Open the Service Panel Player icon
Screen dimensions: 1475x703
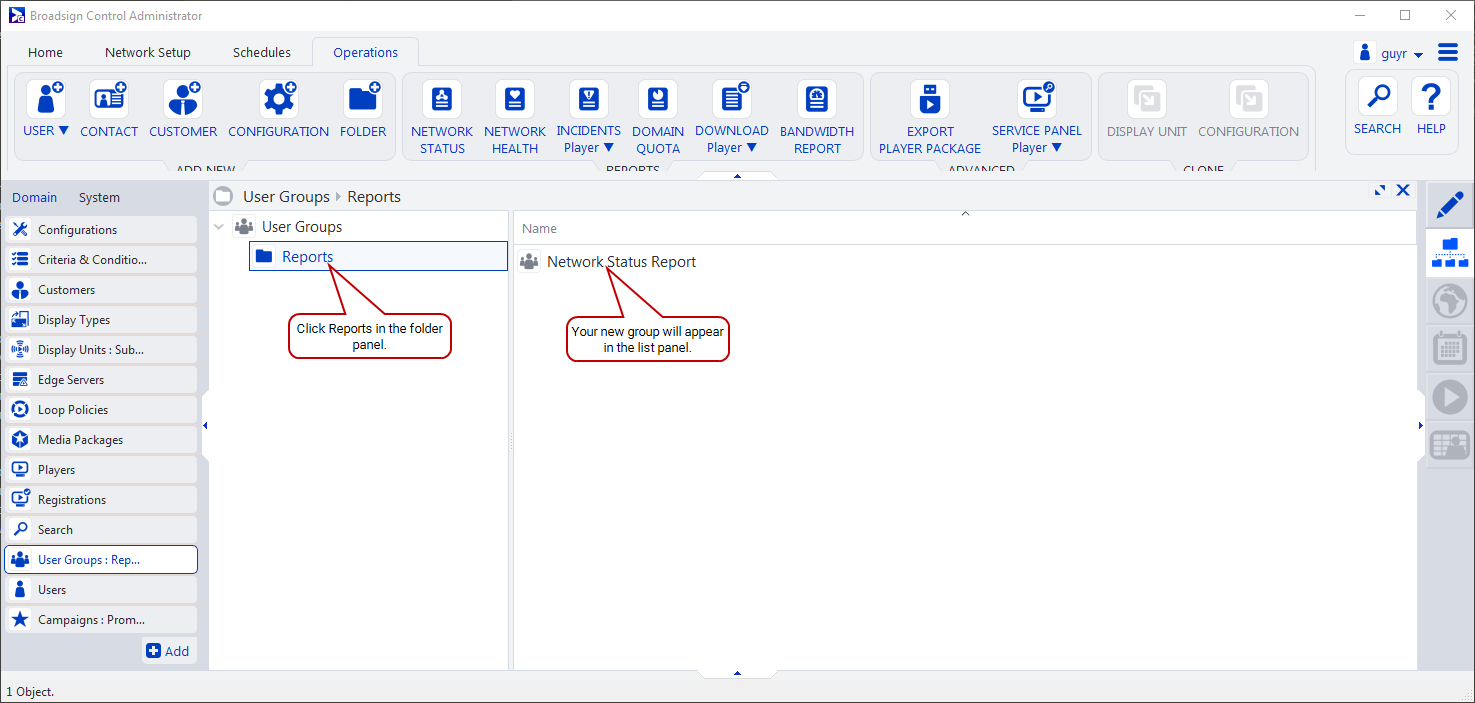[x=1037, y=100]
